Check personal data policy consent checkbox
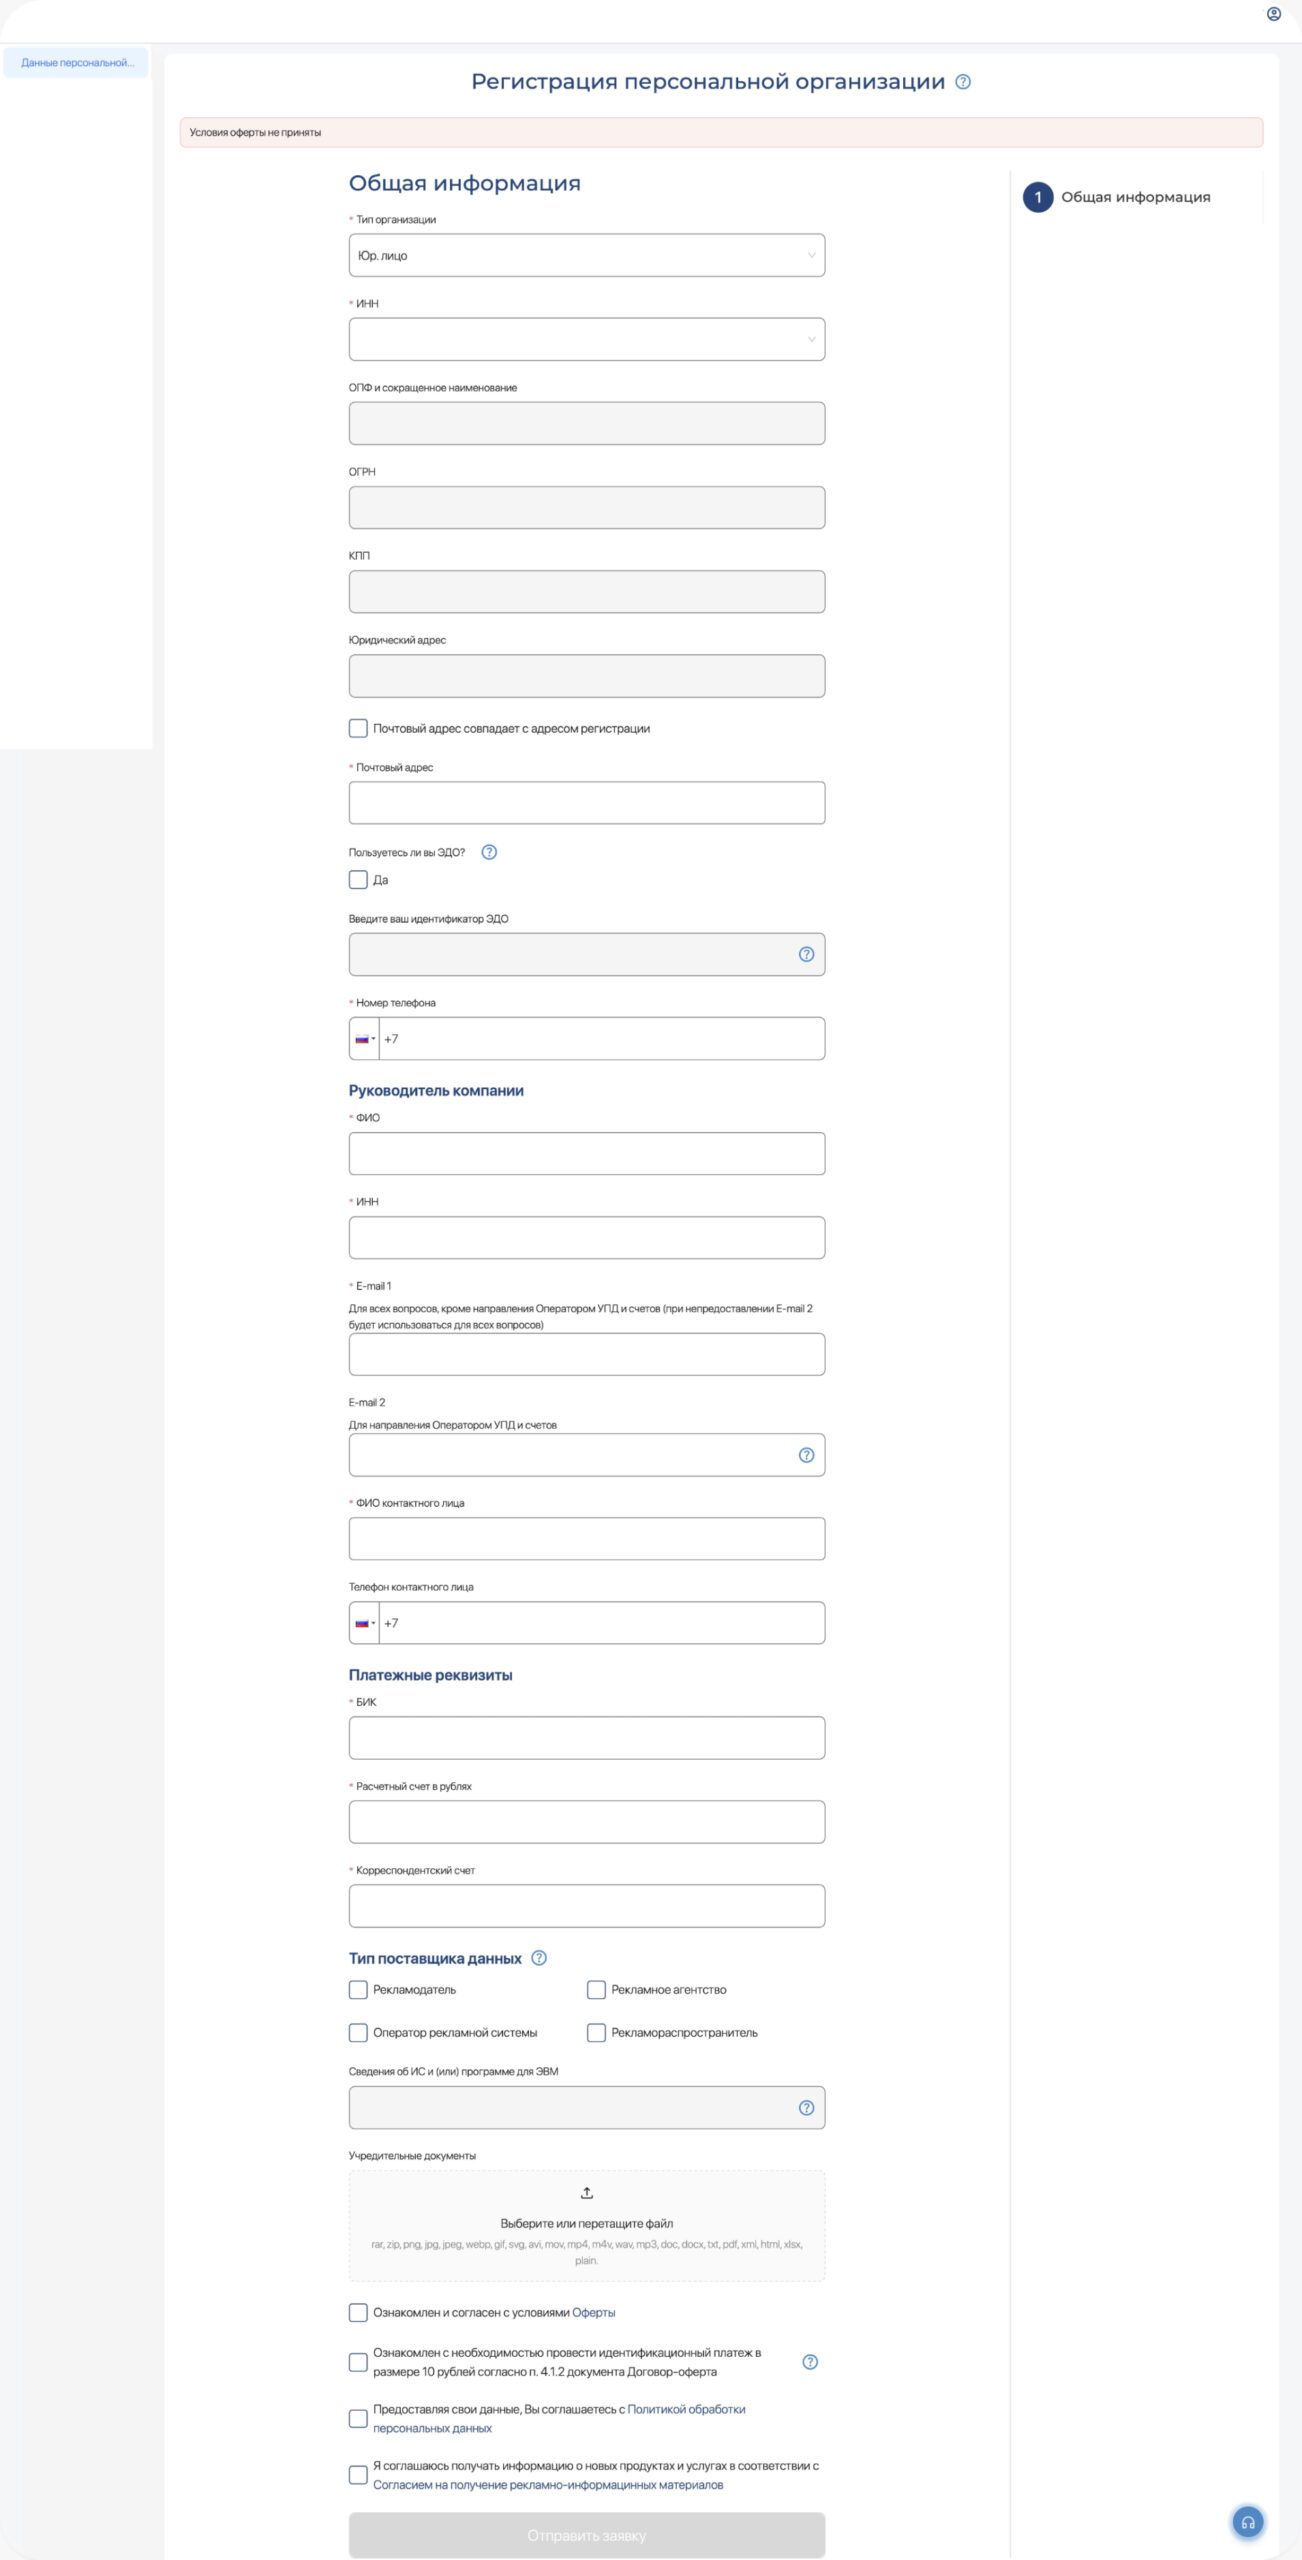The width and height of the screenshot is (1302, 2560). point(358,2419)
